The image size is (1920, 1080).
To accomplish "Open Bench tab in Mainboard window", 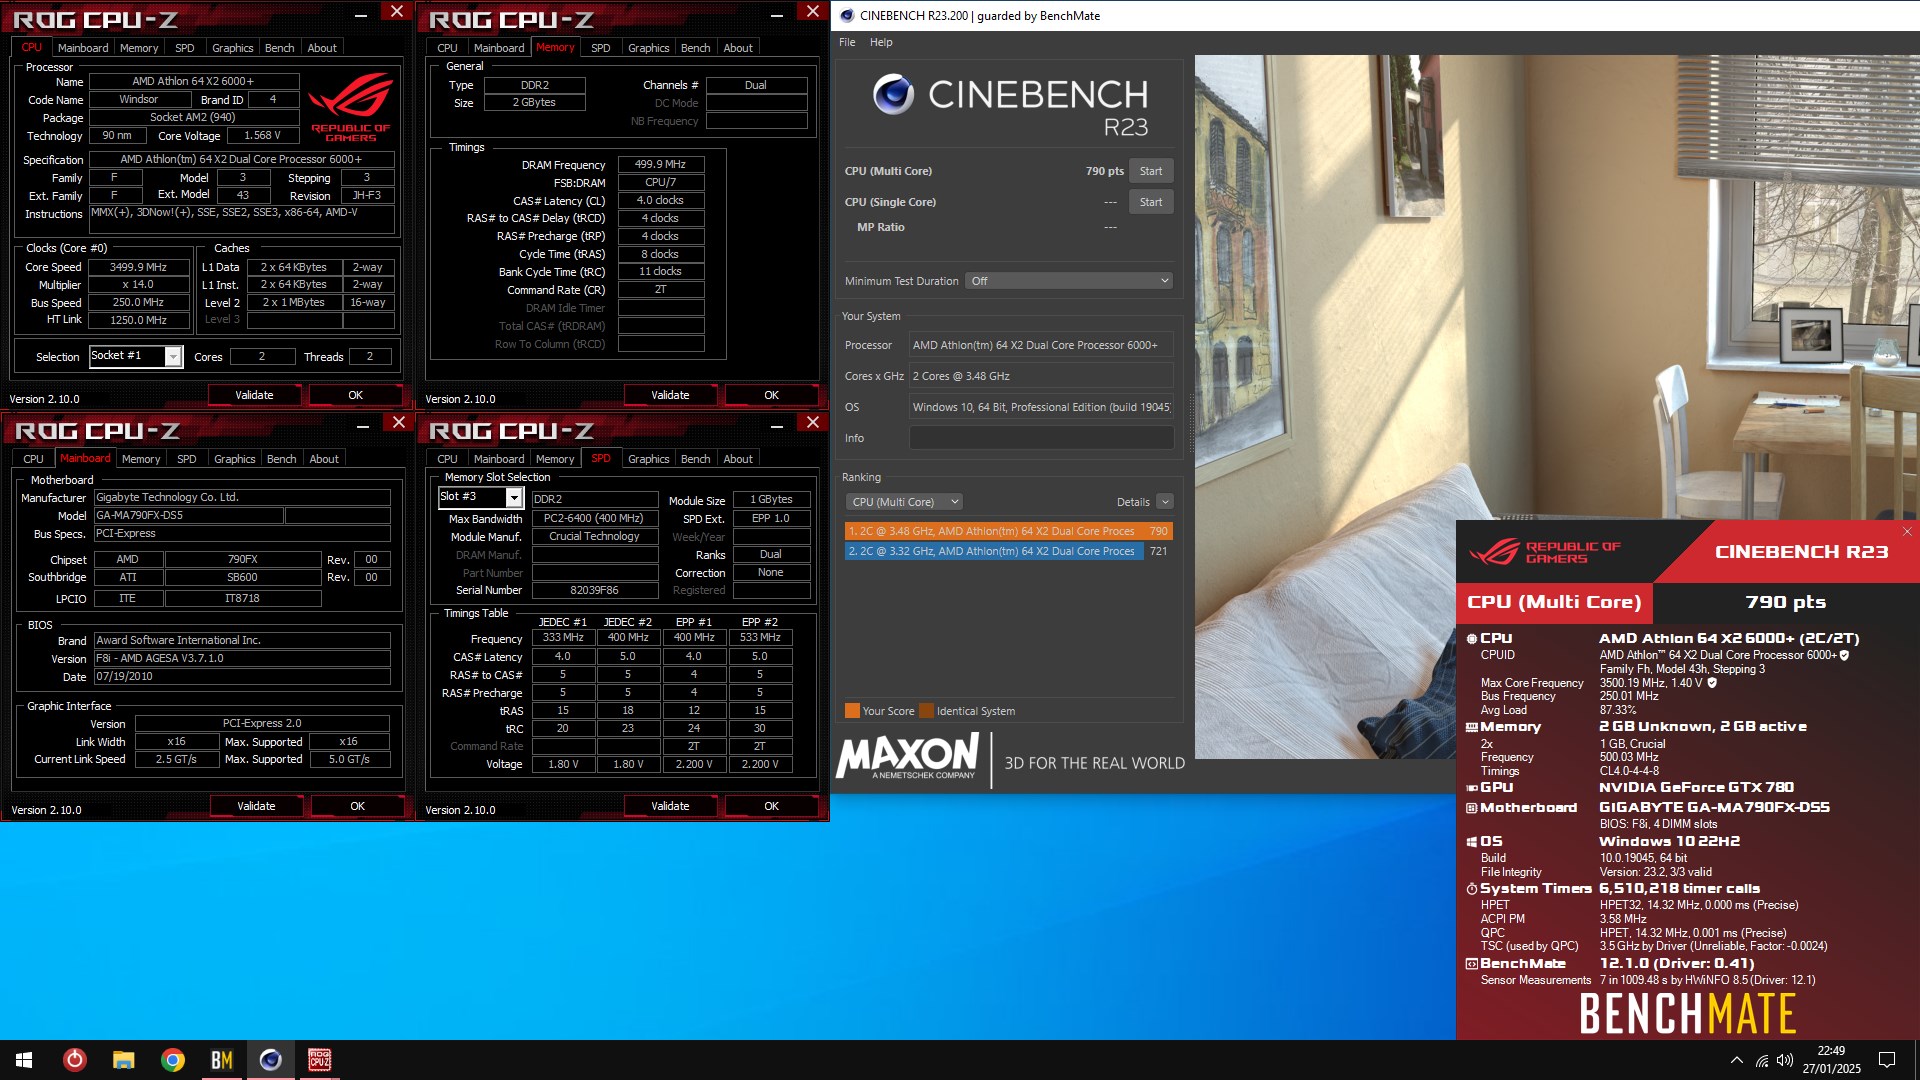I will point(281,459).
